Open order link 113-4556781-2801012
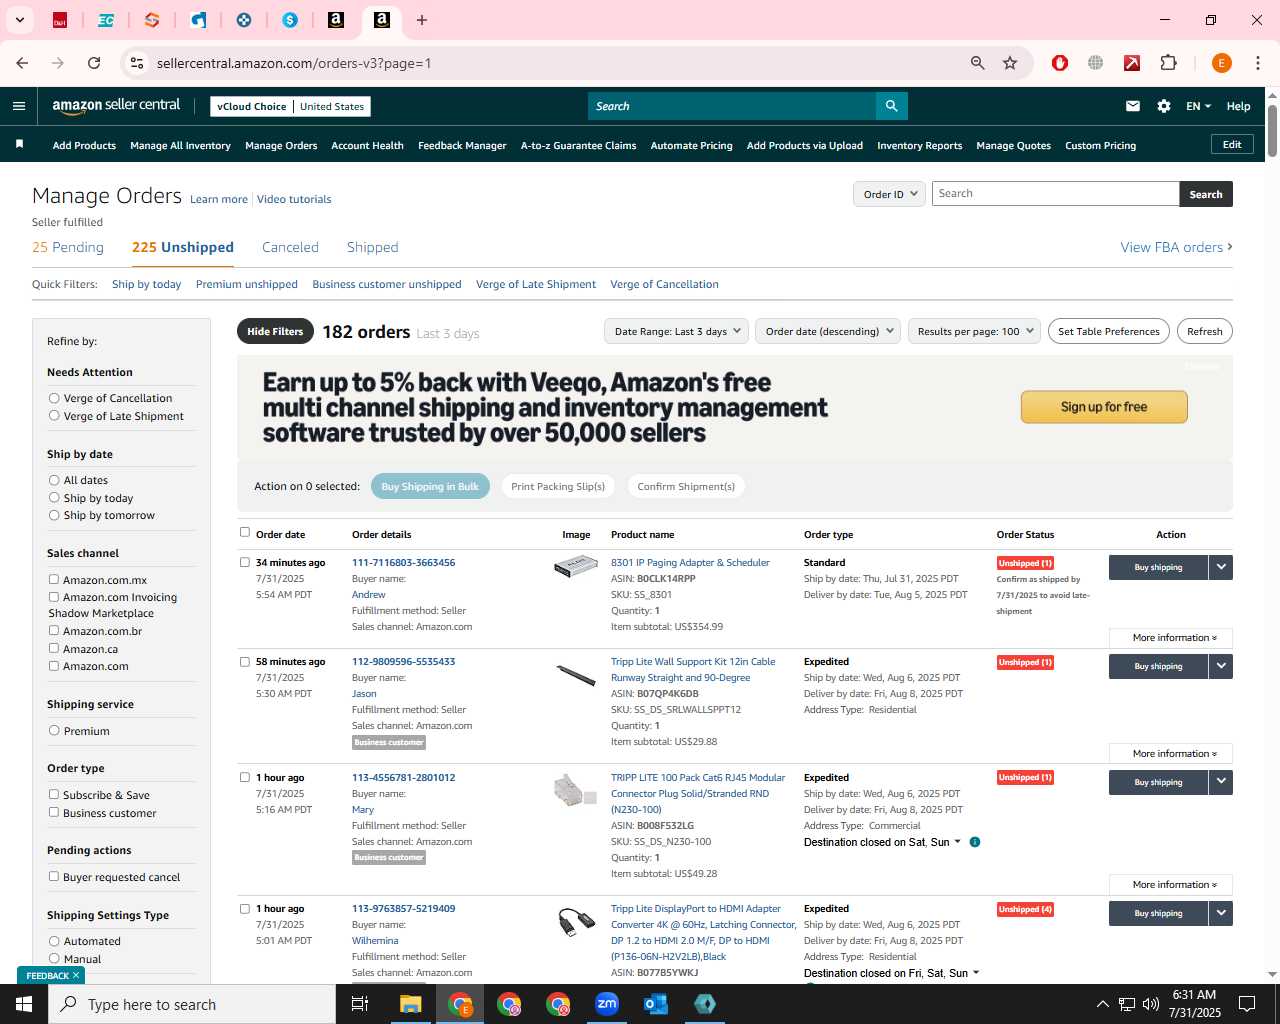Screen dimensions: 1280x1024 [x=403, y=777]
